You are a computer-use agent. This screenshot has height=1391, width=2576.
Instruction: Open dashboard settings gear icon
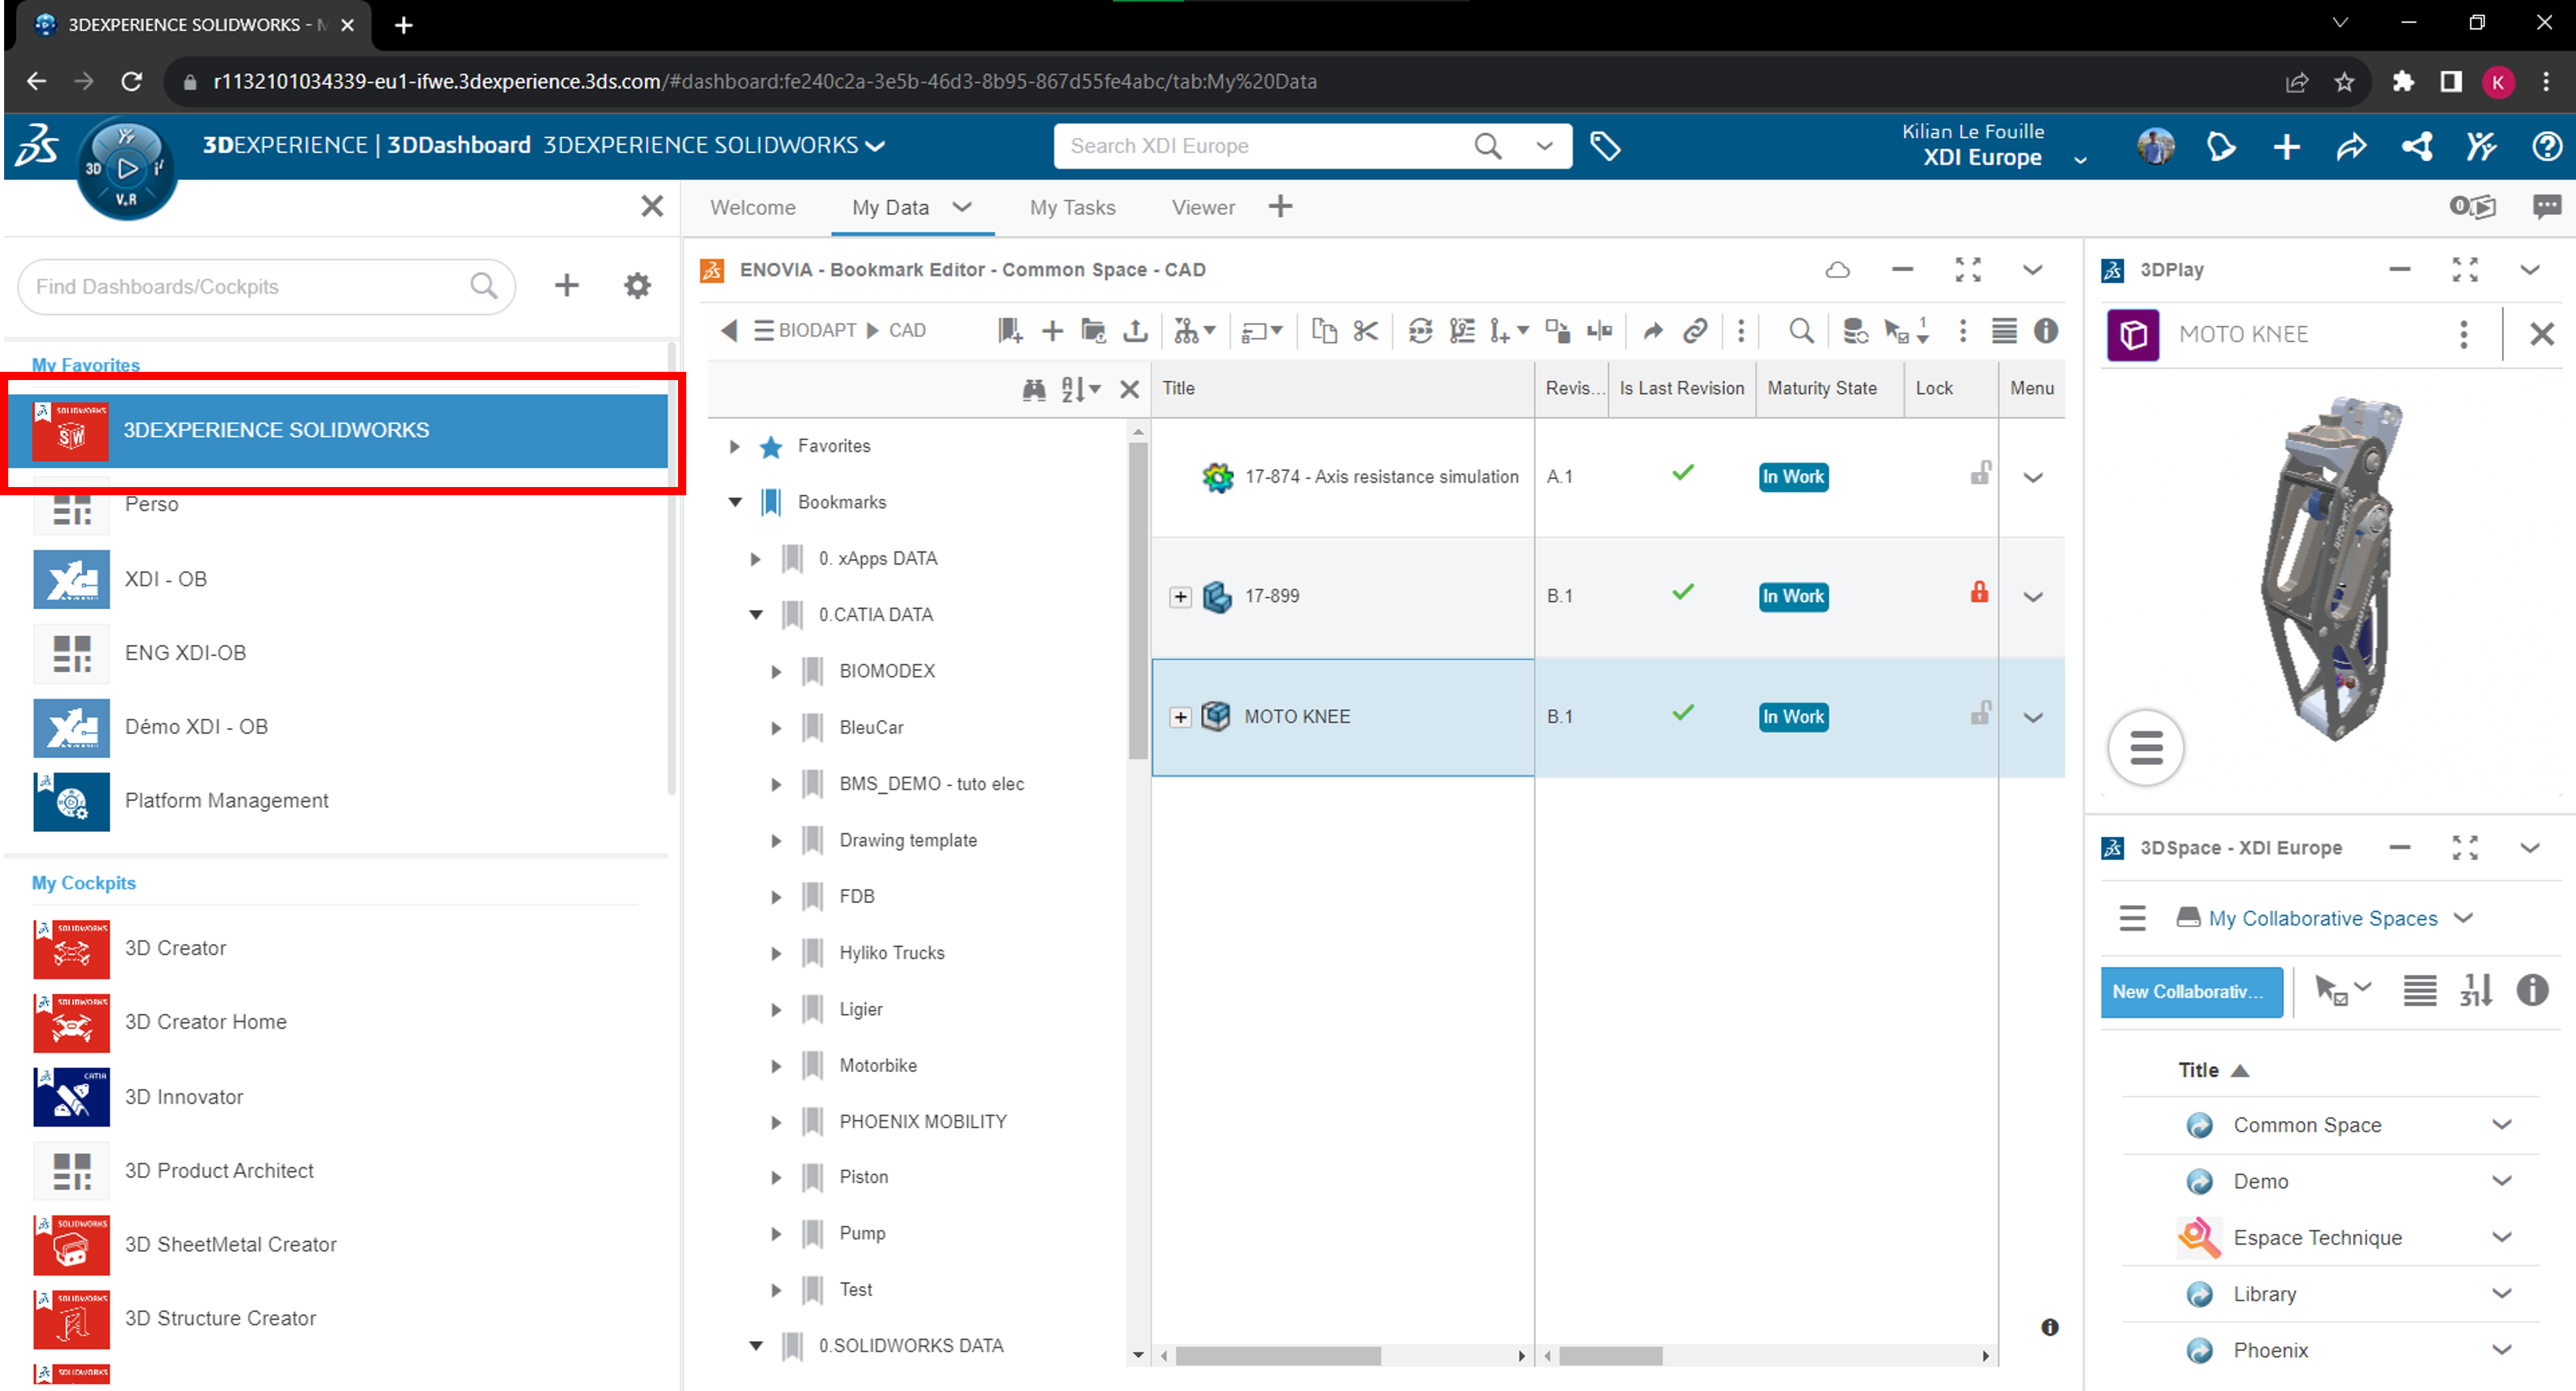click(637, 286)
